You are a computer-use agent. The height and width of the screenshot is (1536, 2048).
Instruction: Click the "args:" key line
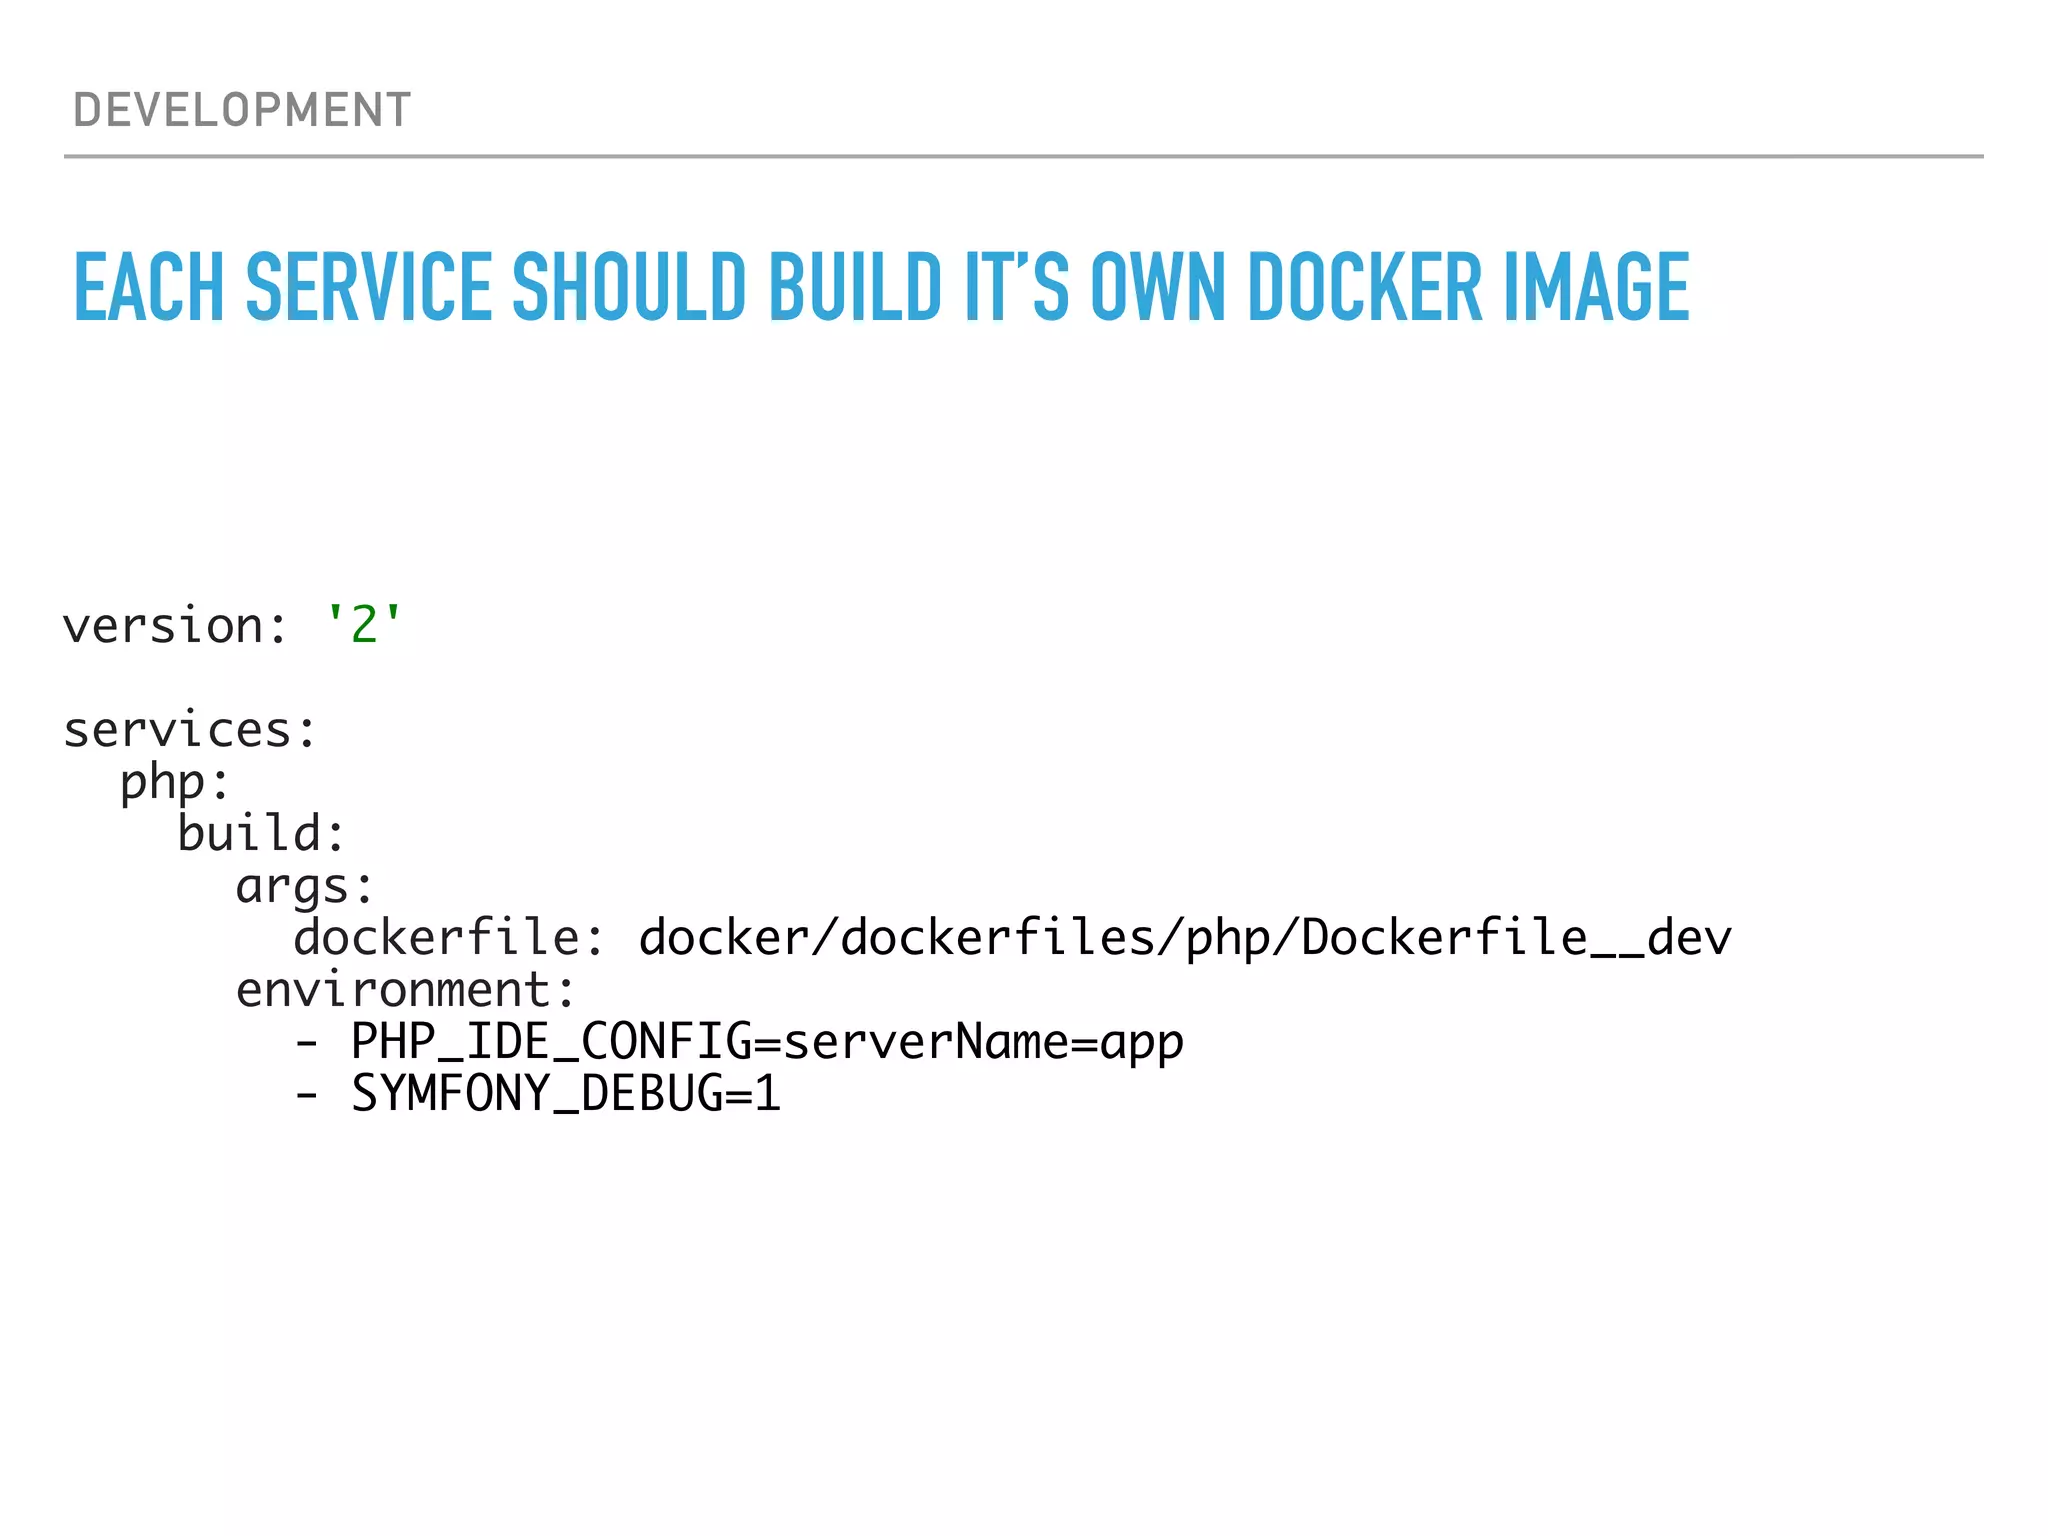pos(305,887)
